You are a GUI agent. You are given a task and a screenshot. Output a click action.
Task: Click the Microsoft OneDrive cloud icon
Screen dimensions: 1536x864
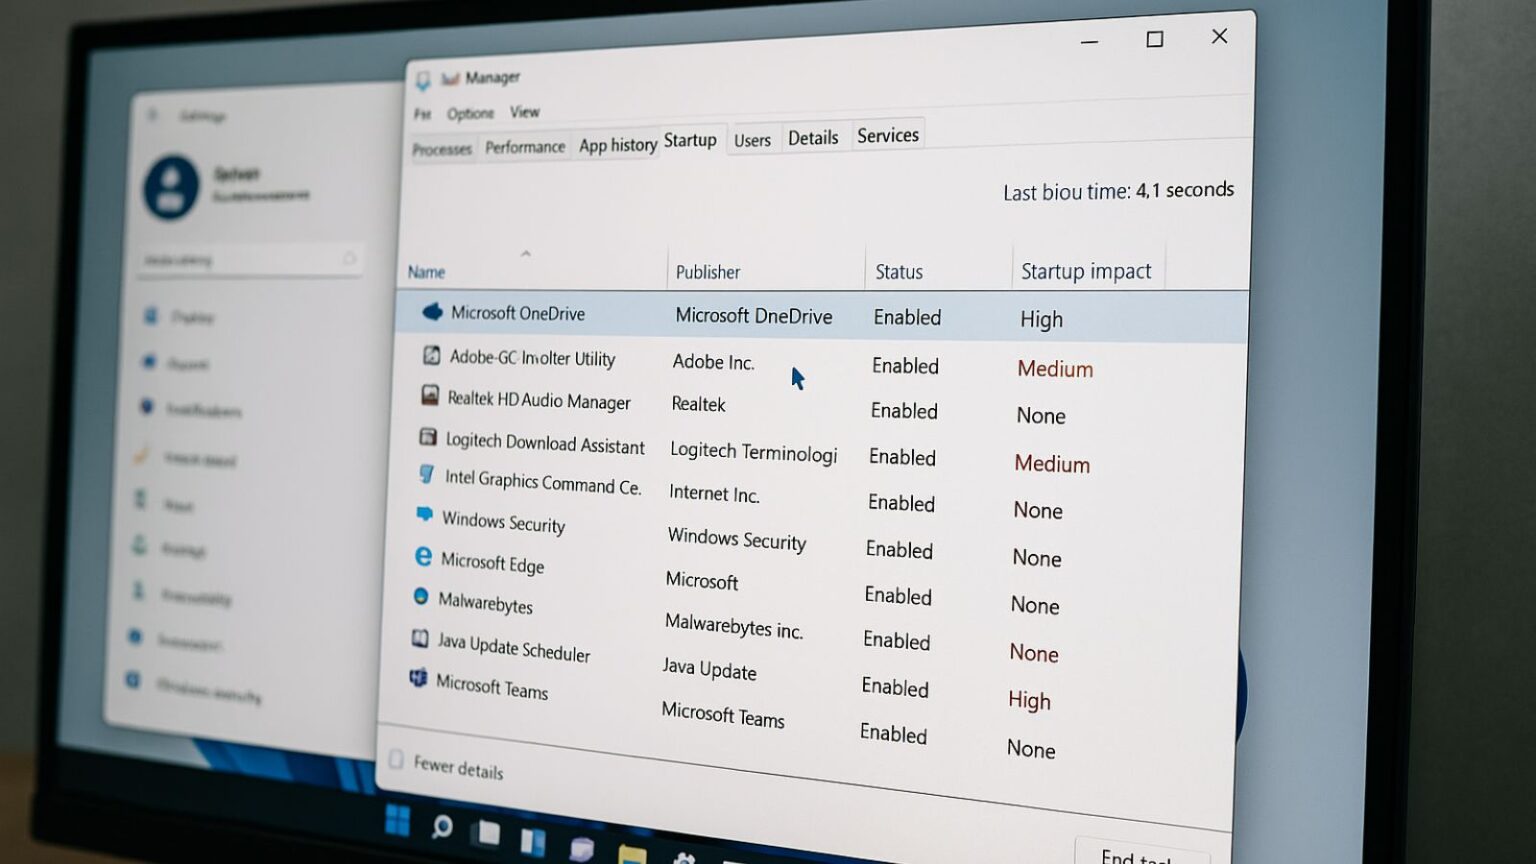pos(432,312)
